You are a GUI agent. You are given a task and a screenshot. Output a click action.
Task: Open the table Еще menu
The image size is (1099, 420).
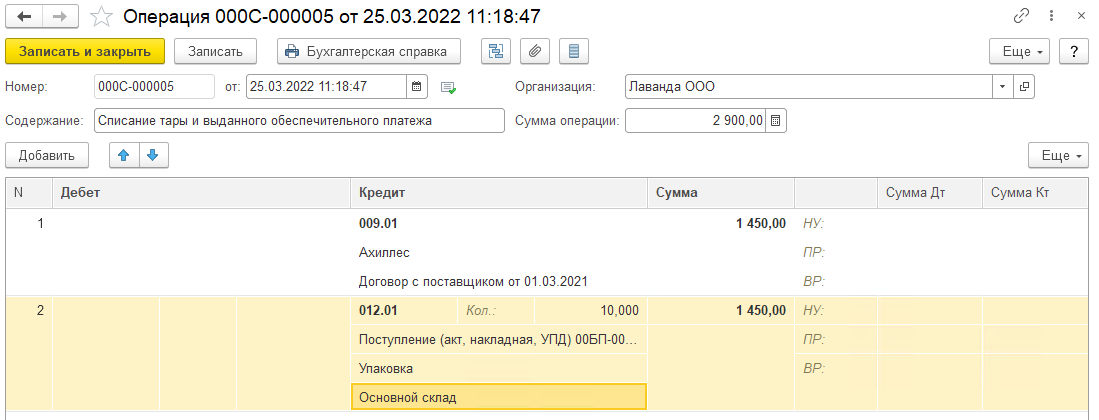tap(1058, 156)
